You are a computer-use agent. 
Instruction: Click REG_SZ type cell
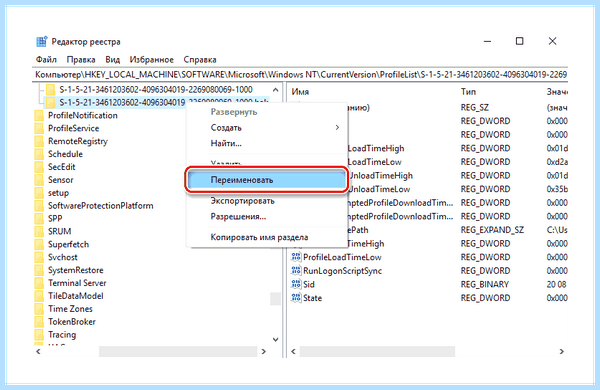pyautogui.click(x=475, y=108)
